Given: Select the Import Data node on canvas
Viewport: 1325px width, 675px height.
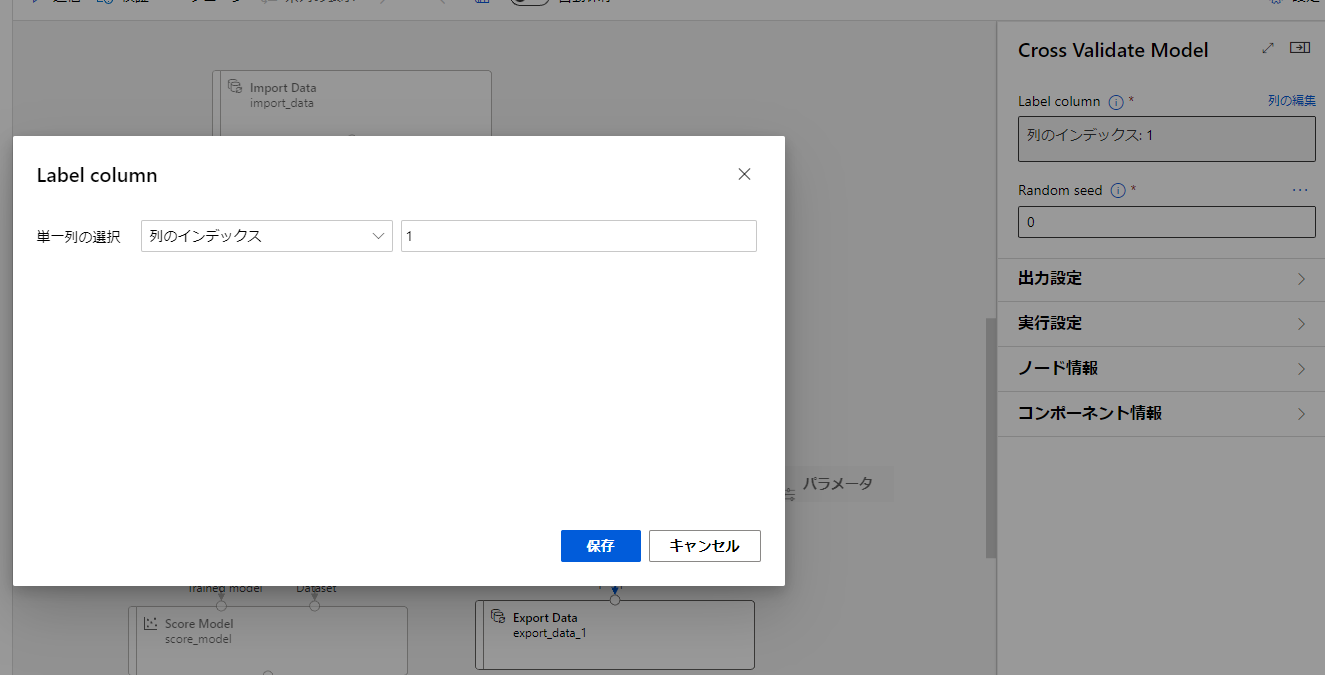Looking at the screenshot, I should tap(352, 102).
